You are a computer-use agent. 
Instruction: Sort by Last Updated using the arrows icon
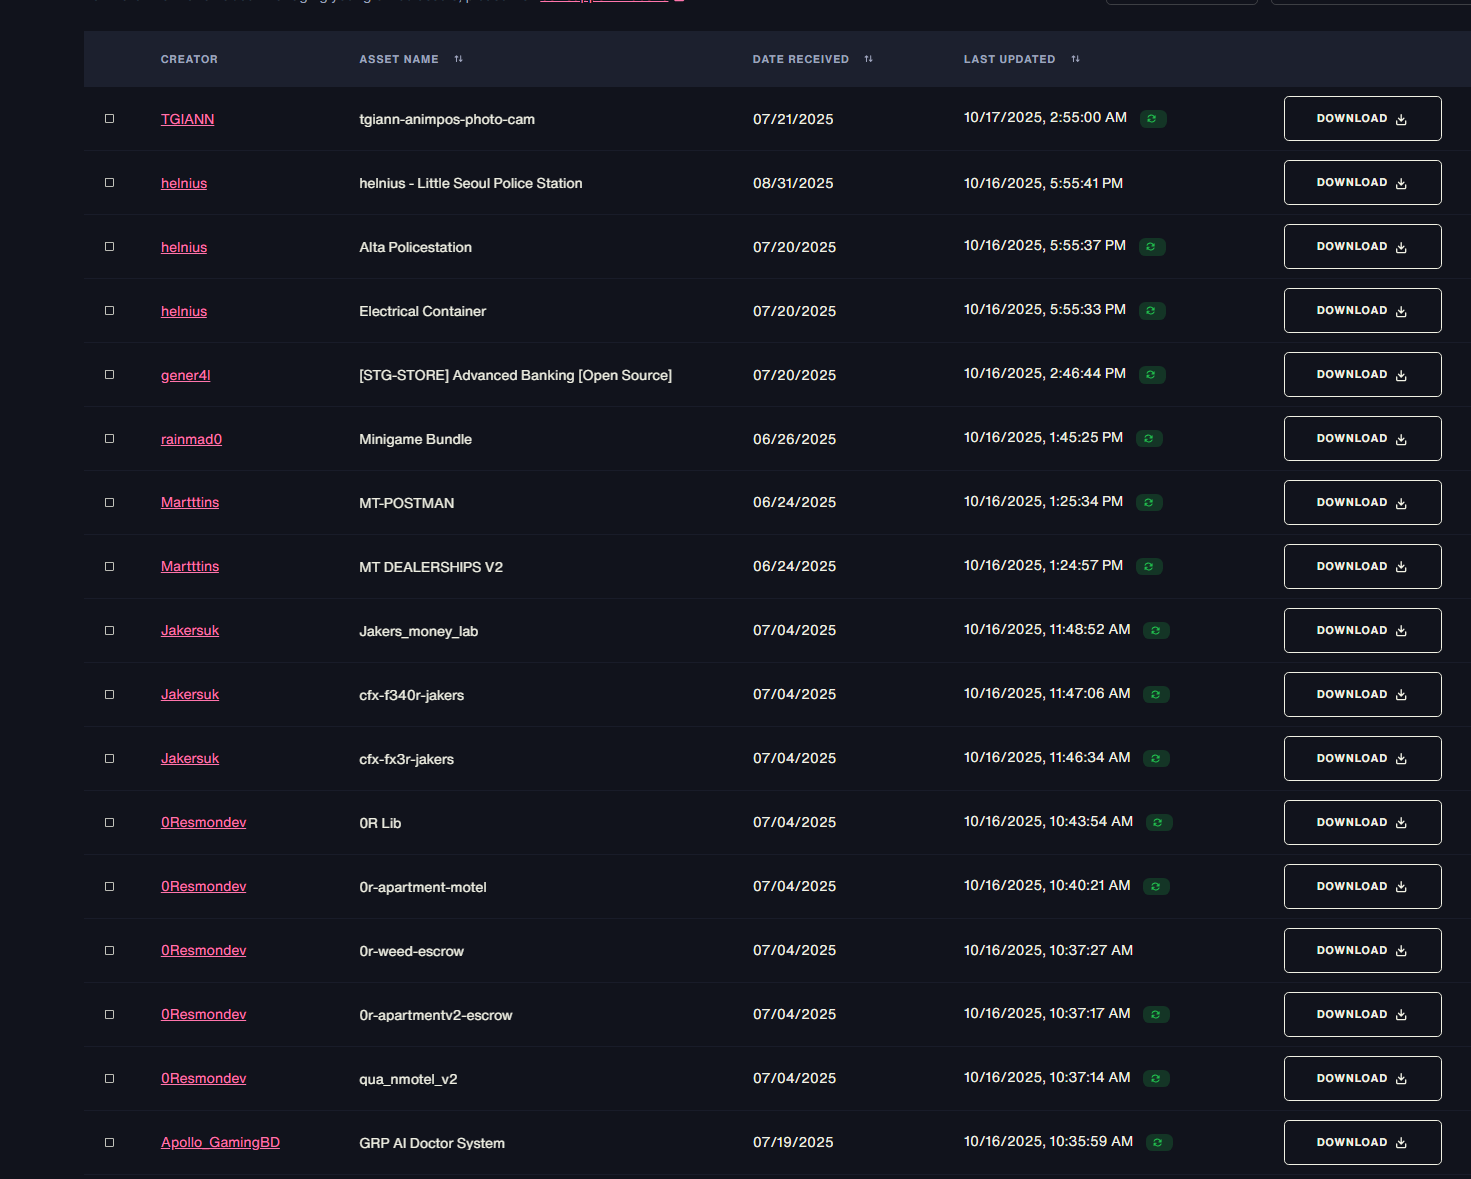tap(1076, 59)
